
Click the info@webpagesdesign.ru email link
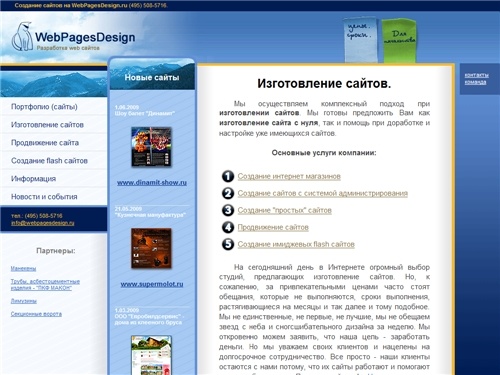43,223
